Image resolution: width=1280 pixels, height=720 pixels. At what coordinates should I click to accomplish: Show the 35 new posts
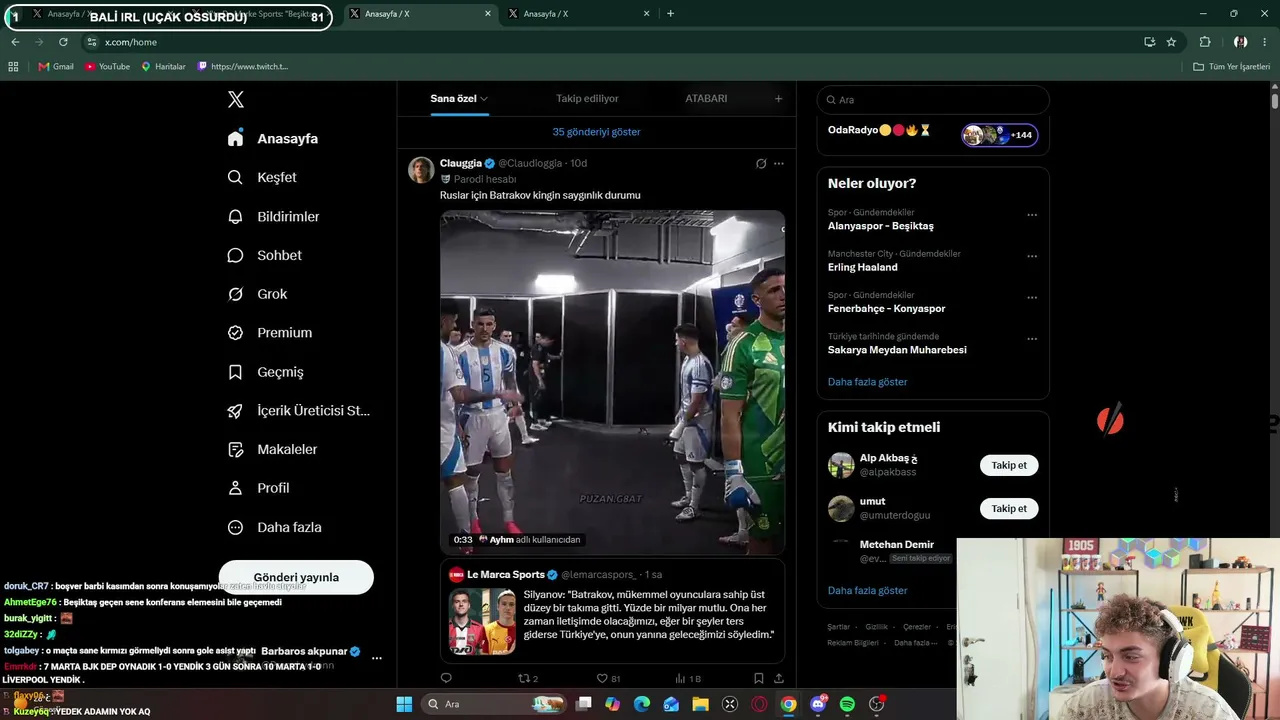pos(596,132)
